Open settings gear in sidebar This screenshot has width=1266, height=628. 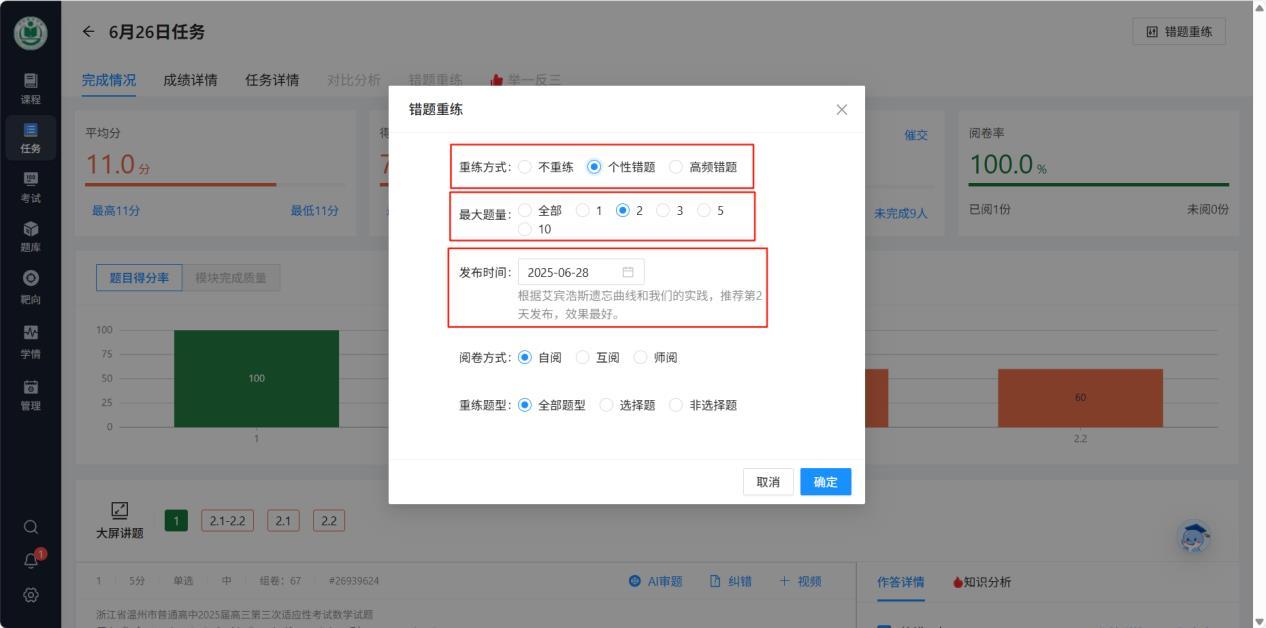[x=31, y=595]
